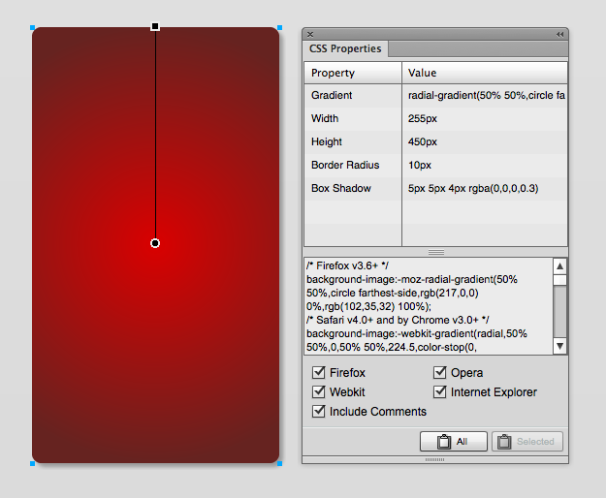
Task: Select the Border Radius property row
Action: (436, 165)
